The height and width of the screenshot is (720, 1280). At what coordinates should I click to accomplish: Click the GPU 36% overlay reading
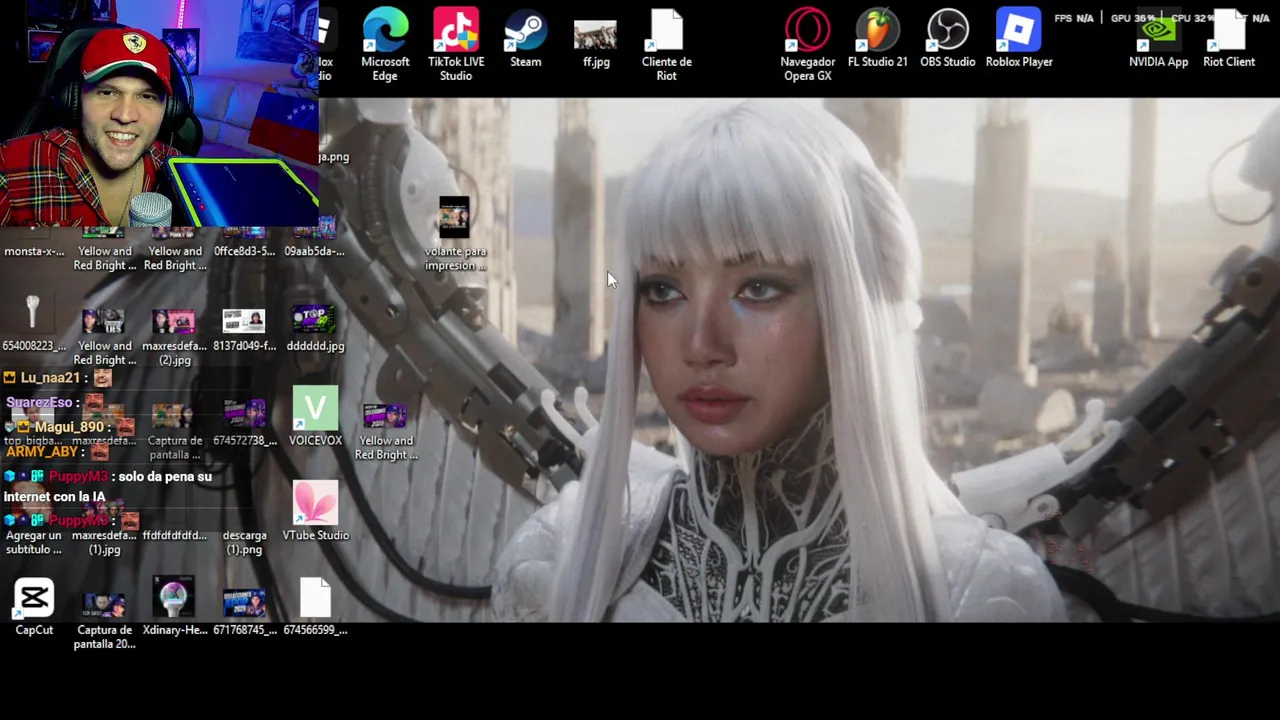click(x=1133, y=18)
